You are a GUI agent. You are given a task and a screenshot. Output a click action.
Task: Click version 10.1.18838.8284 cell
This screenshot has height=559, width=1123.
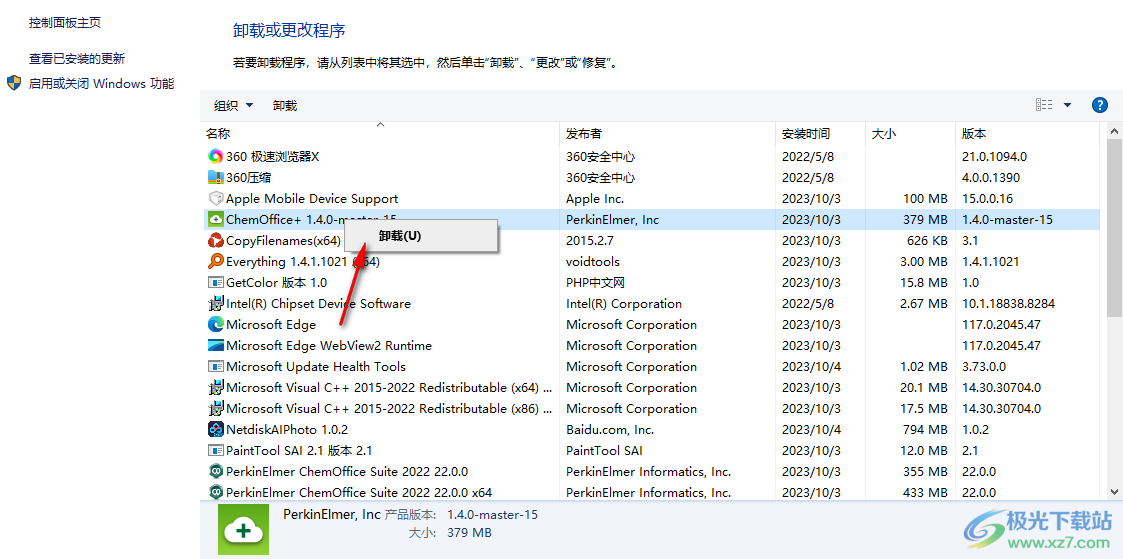(x=1008, y=303)
